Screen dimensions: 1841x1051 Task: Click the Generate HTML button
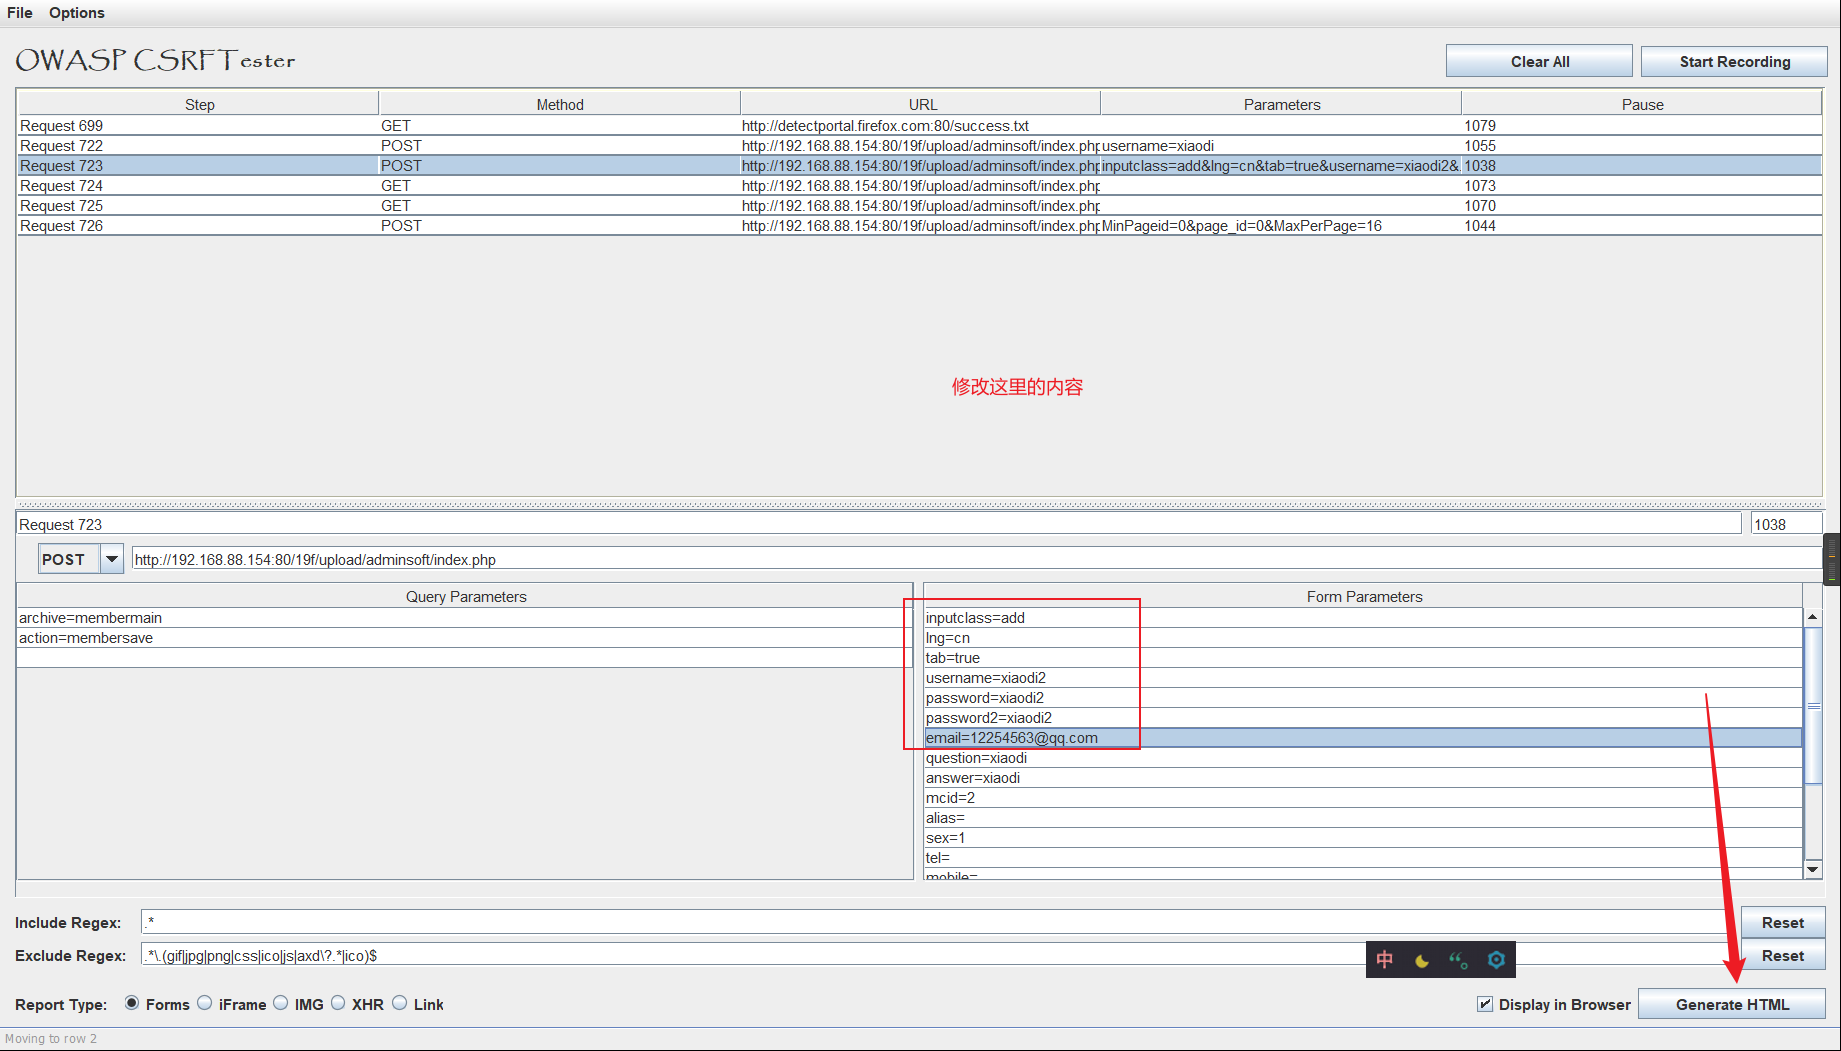pos(1732,1004)
